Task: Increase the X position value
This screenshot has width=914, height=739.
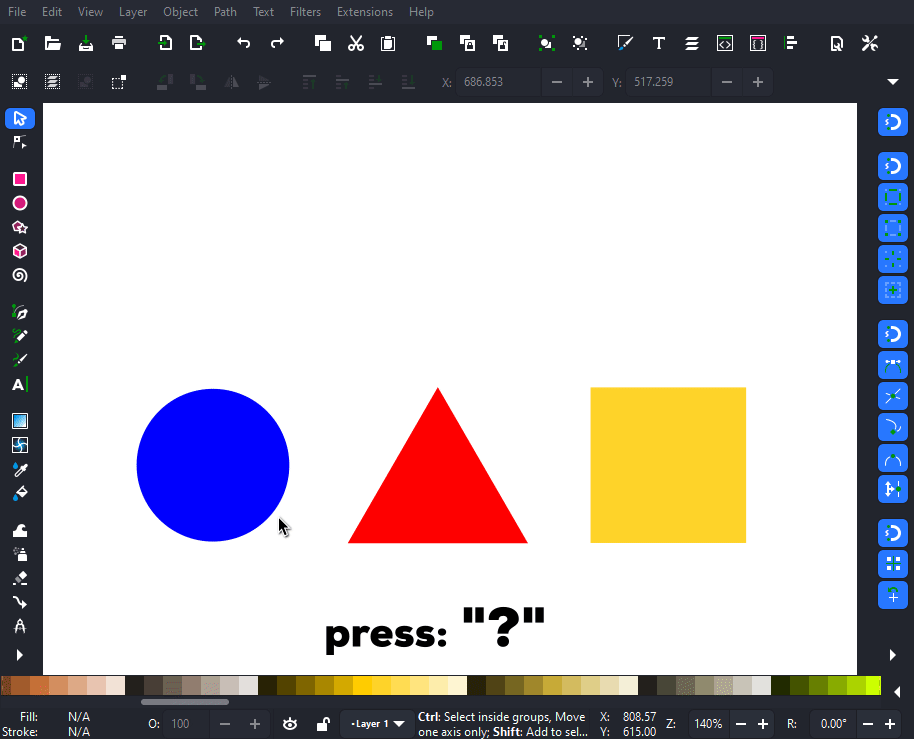Action: [x=588, y=82]
